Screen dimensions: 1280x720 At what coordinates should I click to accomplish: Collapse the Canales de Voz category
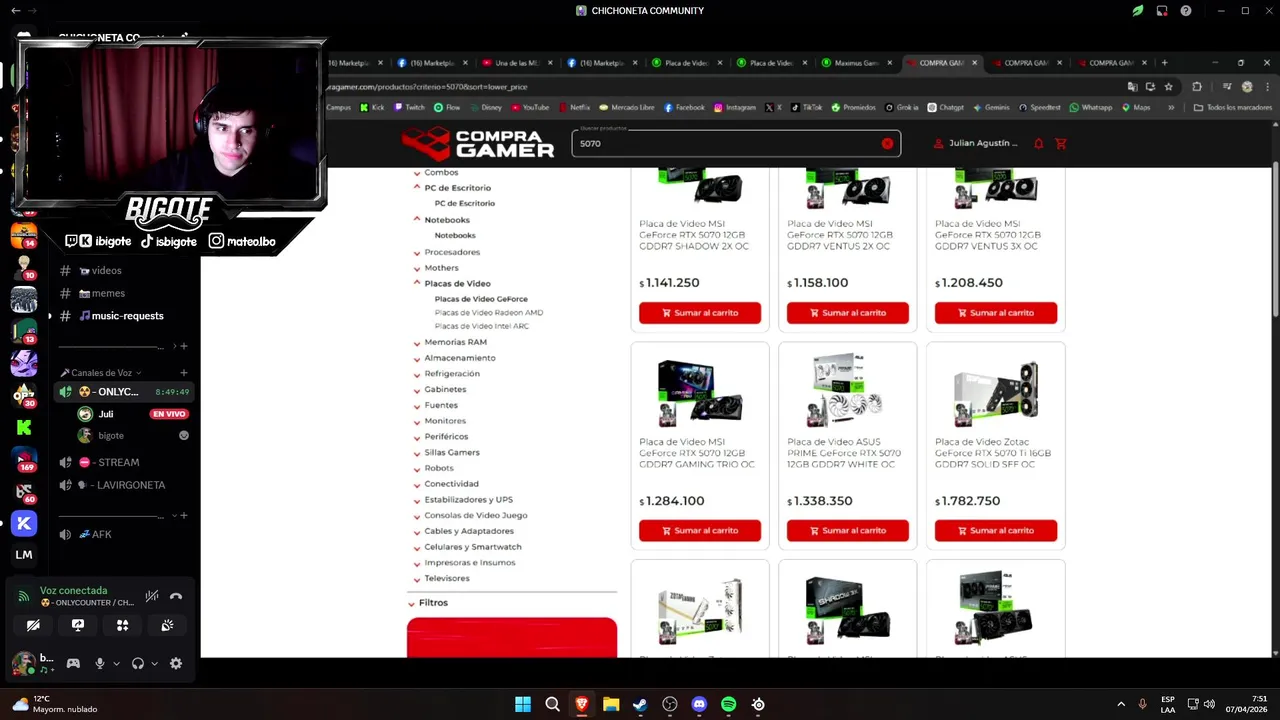point(100,373)
